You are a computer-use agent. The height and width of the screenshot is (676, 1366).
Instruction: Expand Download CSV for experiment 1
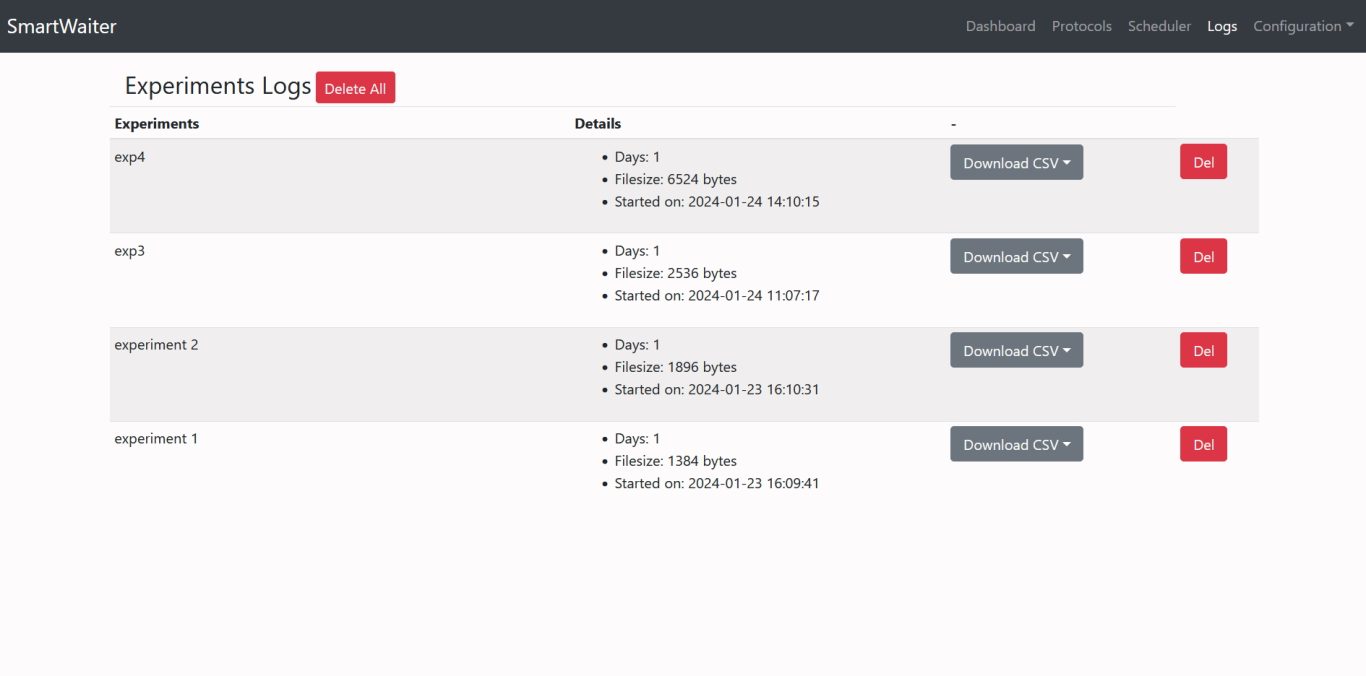pos(1016,445)
